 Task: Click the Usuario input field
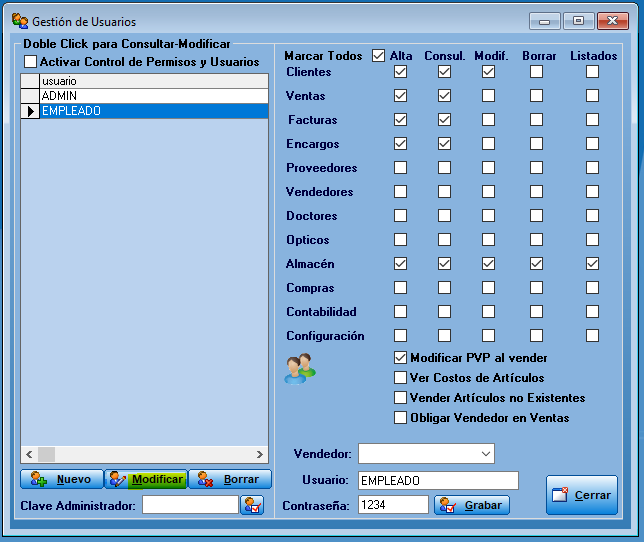438,480
